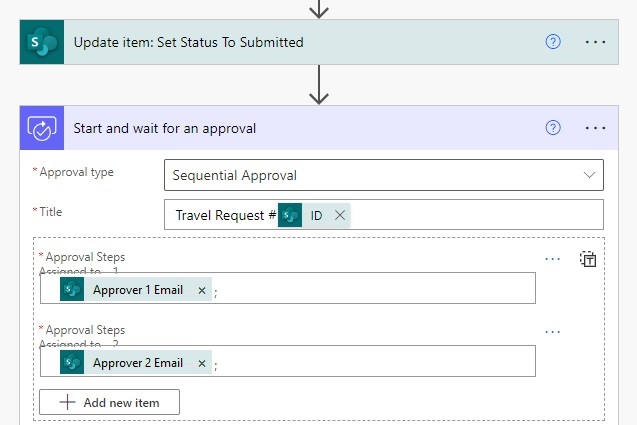Open options for first Approval Steps item
The width and height of the screenshot is (637, 425).
click(x=552, y=259)
